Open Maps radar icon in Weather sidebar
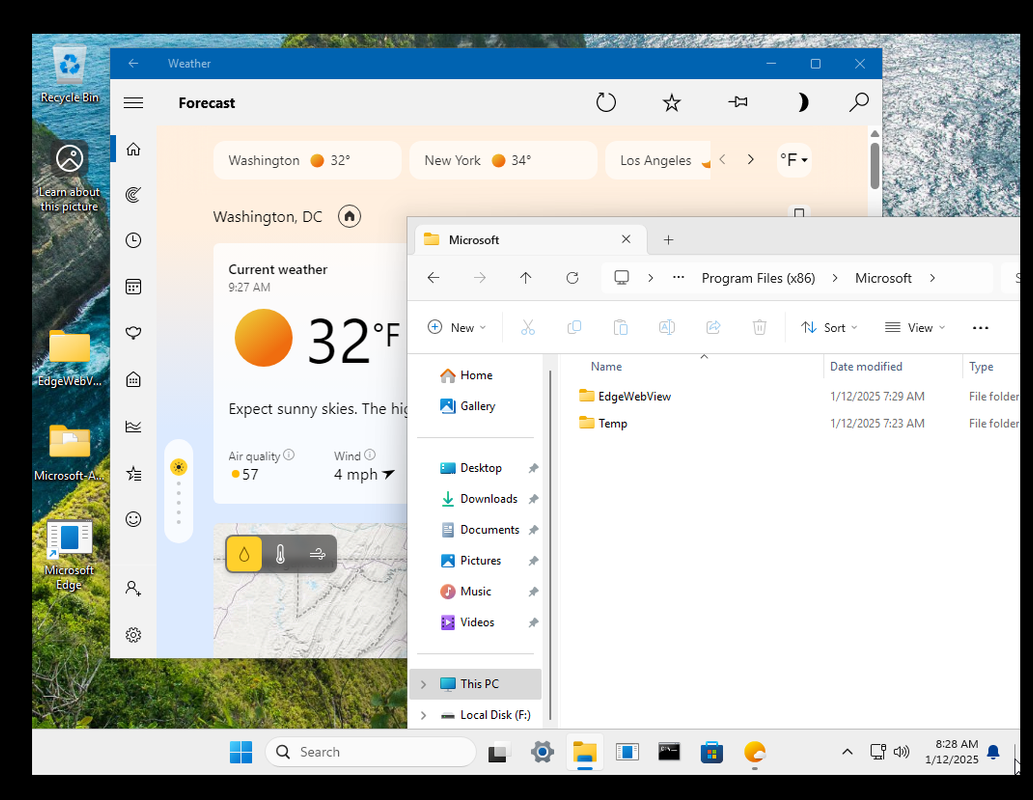 click(x=134, y=194)
